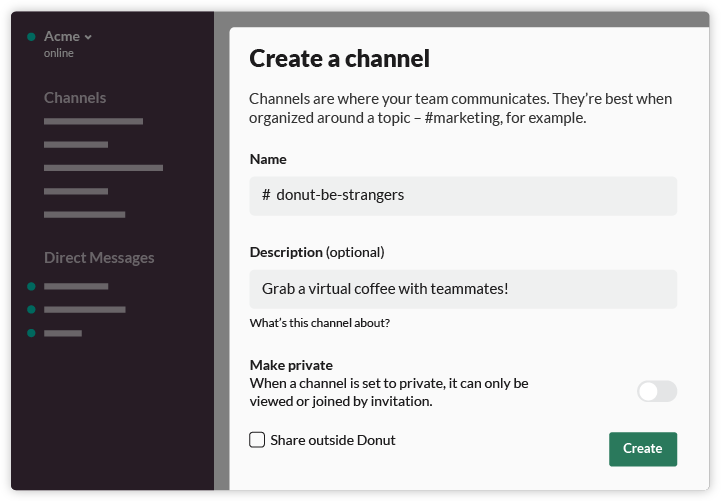Click the 'Make private' label
The image size is (721, 501).
tap(291, 365)
